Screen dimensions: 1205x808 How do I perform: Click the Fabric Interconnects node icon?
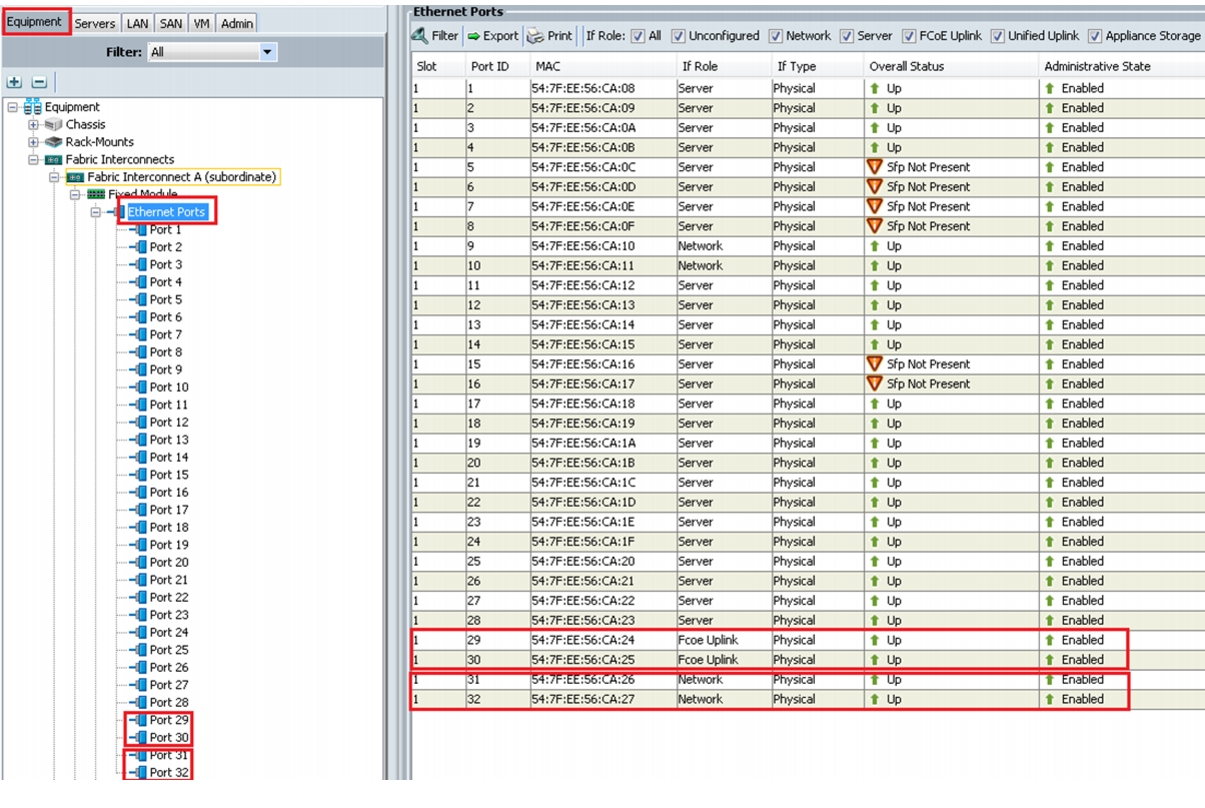54,160
